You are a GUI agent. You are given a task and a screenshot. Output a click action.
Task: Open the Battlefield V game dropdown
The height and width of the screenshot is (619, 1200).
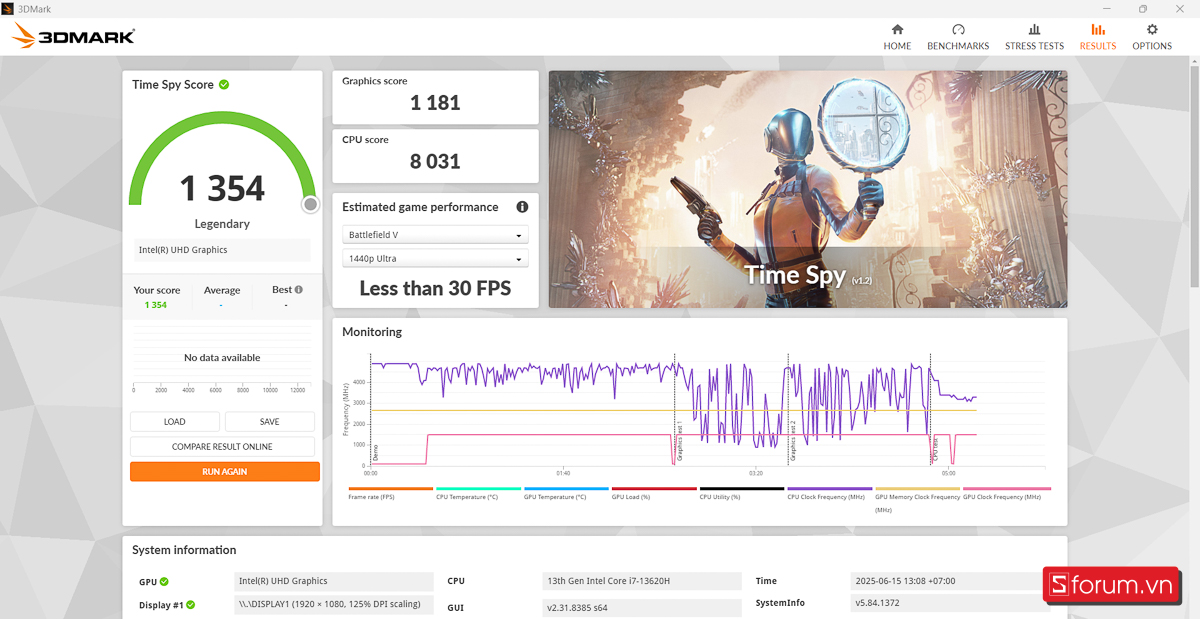click(x=435, y=235)
